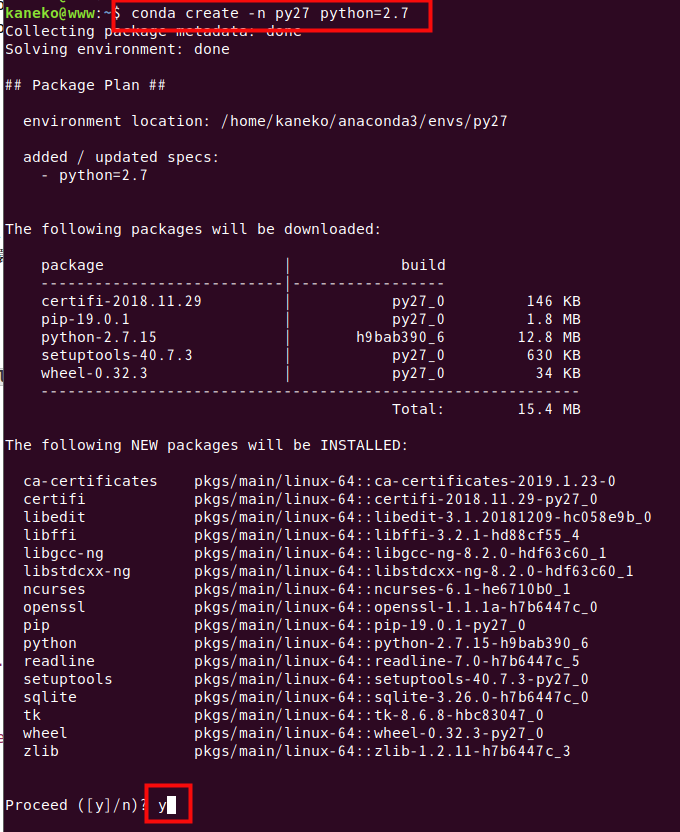Click 'openssl' in the NEW packages list

55,607
